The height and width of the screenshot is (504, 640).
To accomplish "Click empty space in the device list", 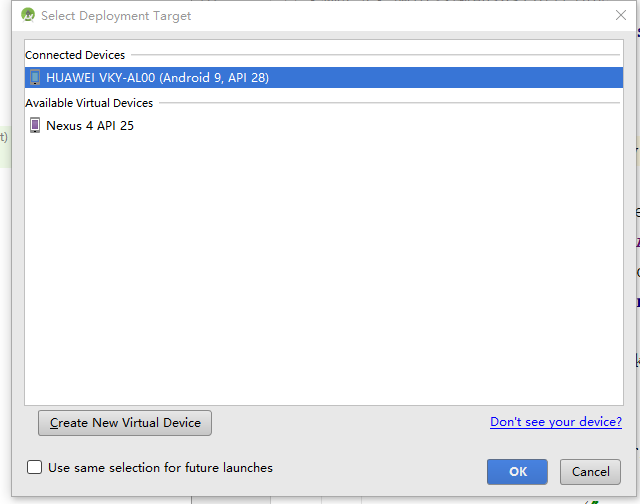I will tap(320, 280).
